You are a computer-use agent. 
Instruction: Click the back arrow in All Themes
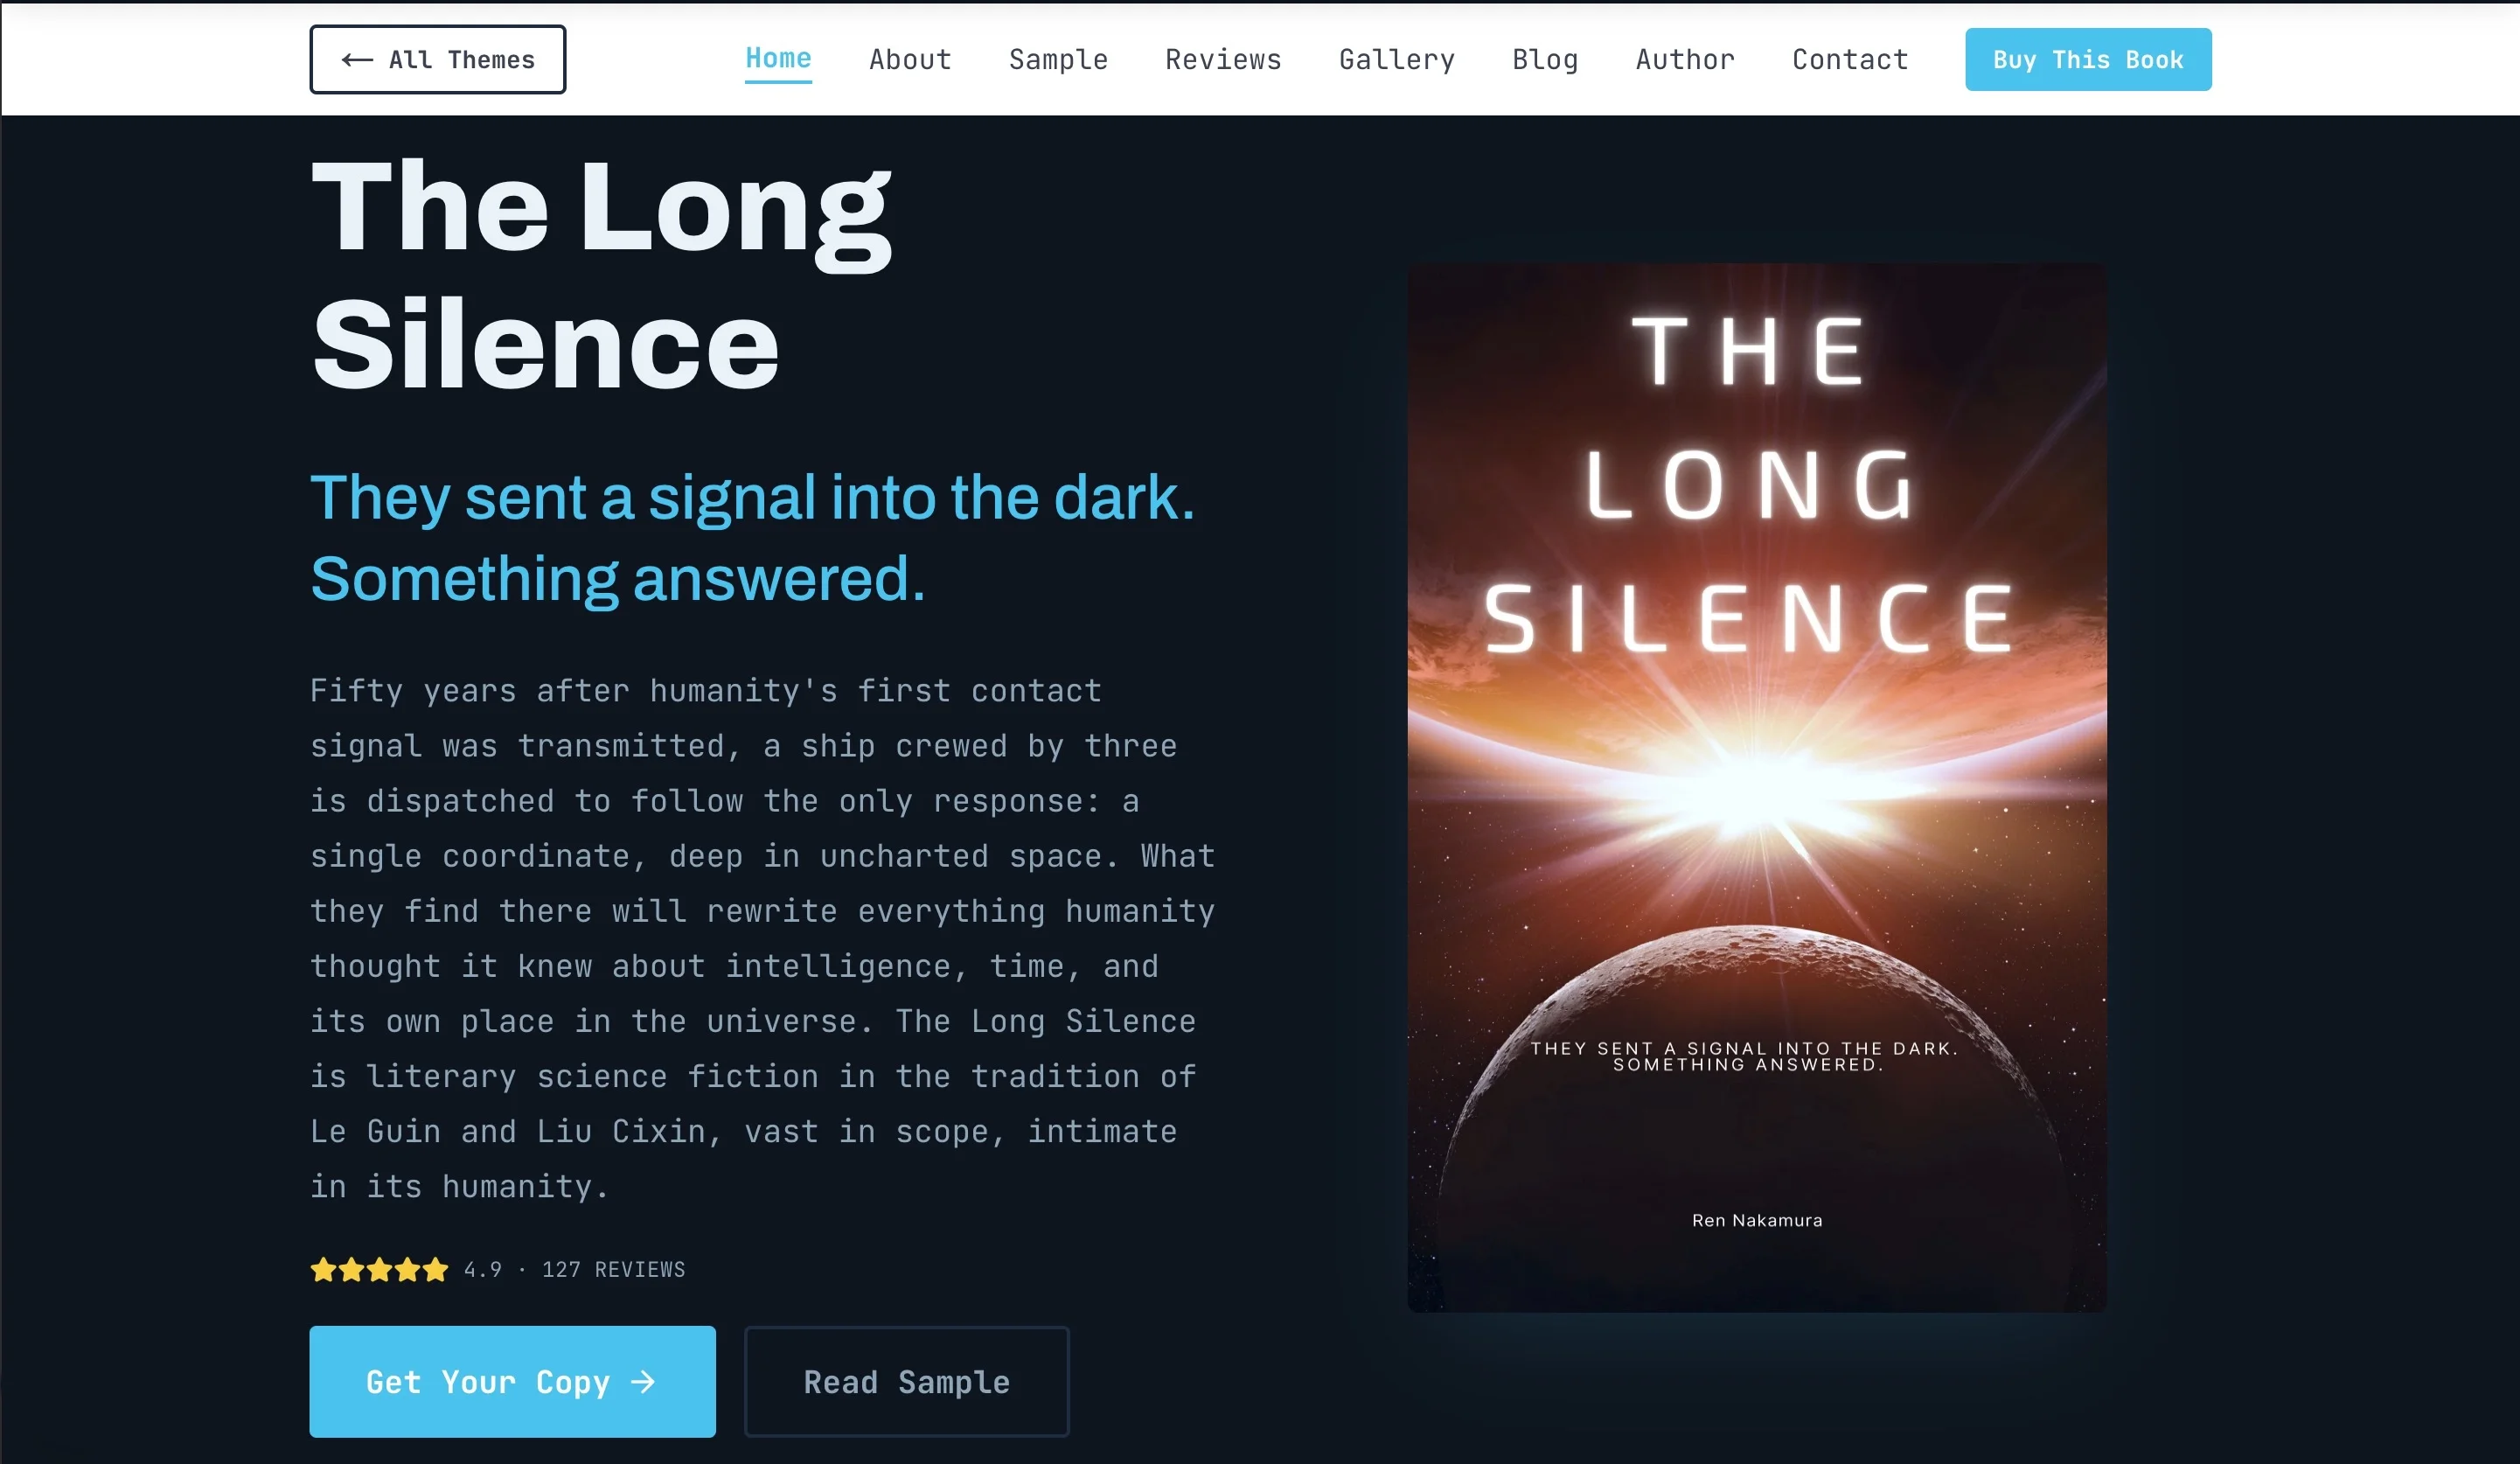click(x=357, y=60)
